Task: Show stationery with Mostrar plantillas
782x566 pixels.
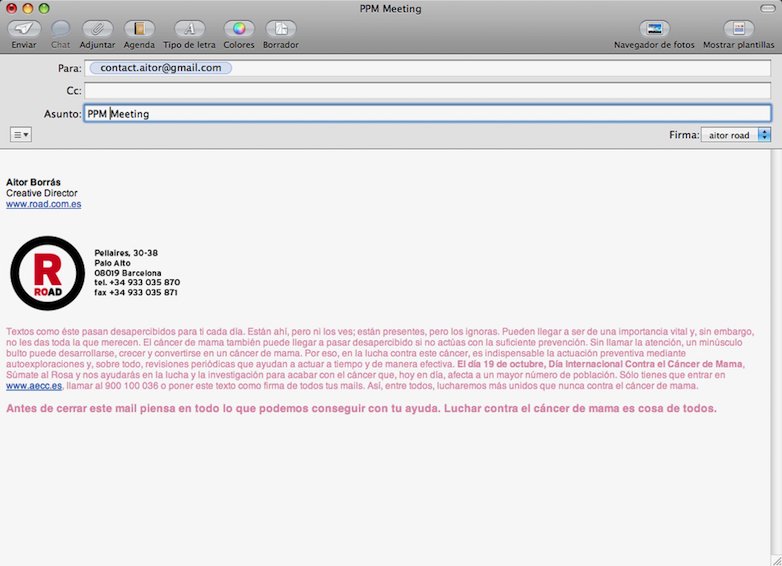Action: point(738,29)
